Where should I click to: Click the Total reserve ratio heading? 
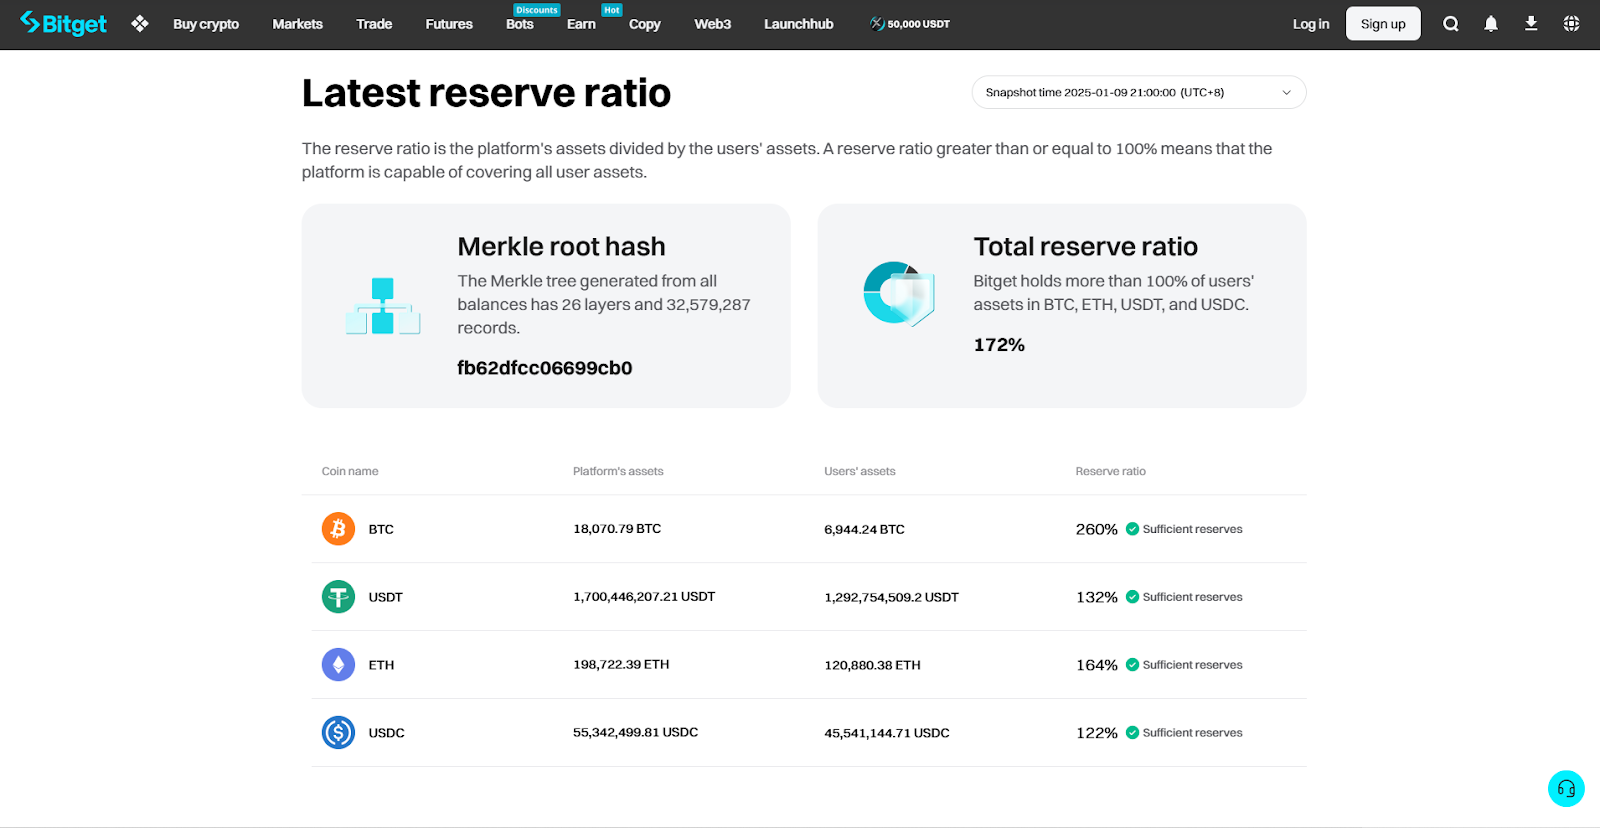[x=1086, y=246]
